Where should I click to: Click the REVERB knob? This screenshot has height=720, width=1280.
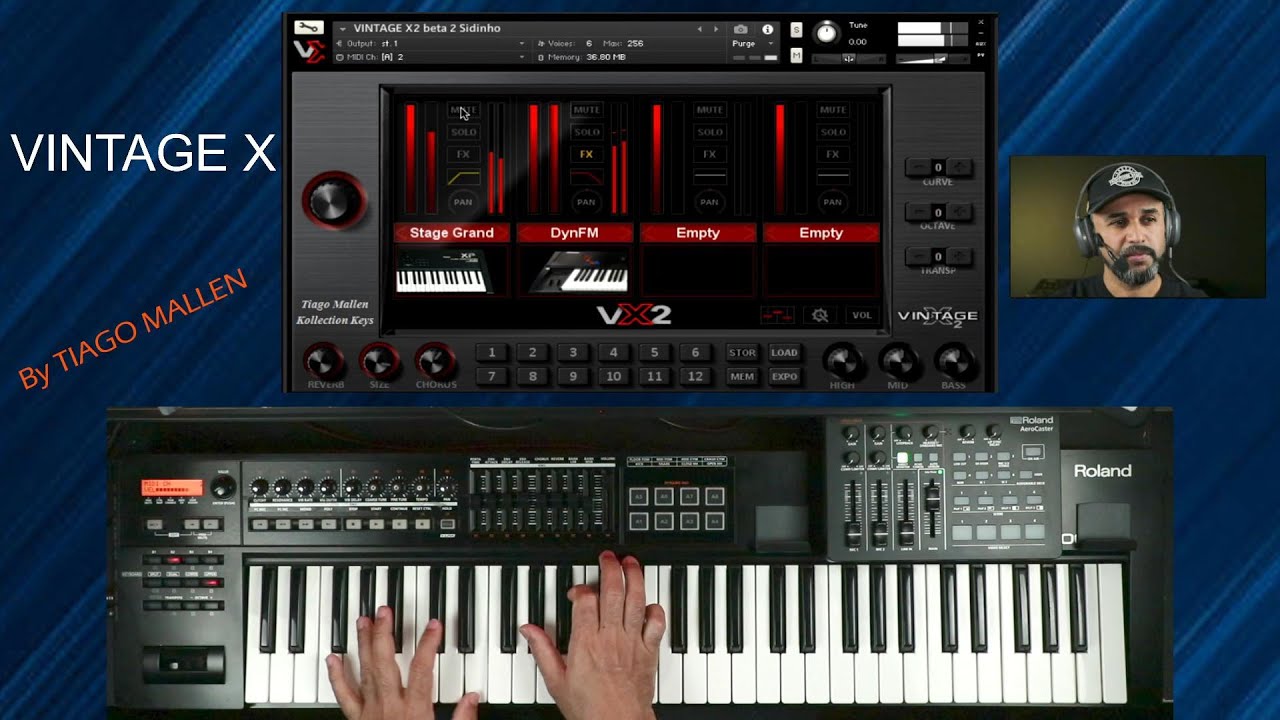click(324, 360)
